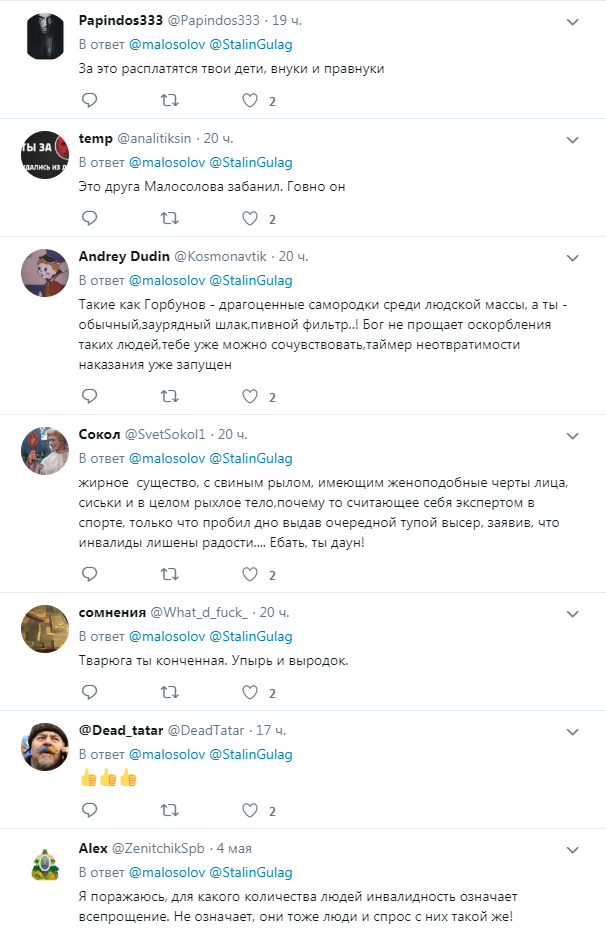Open the chevron menu on Alex's tweet

(x=572, y=848)
